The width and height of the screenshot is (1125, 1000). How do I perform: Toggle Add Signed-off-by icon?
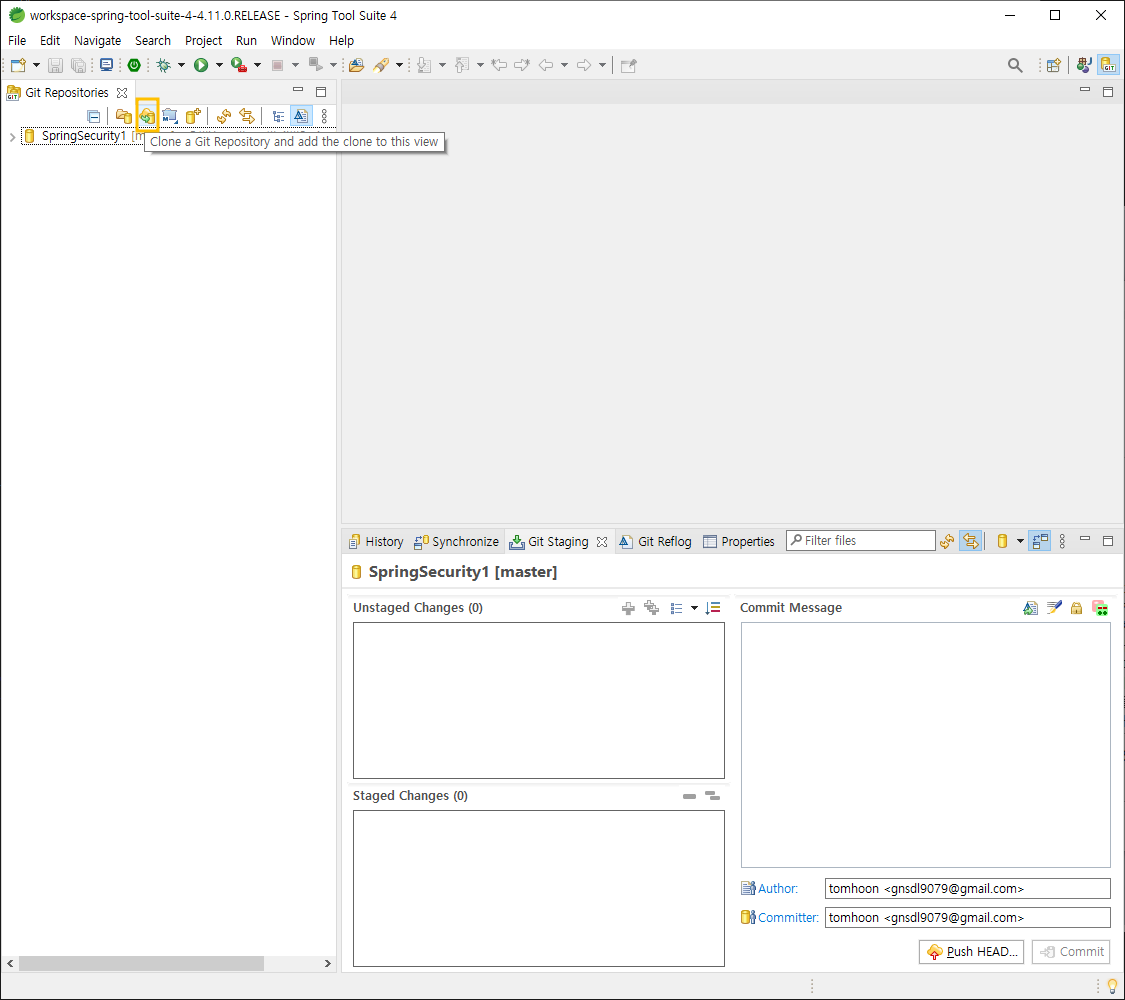pos(1053,608)
